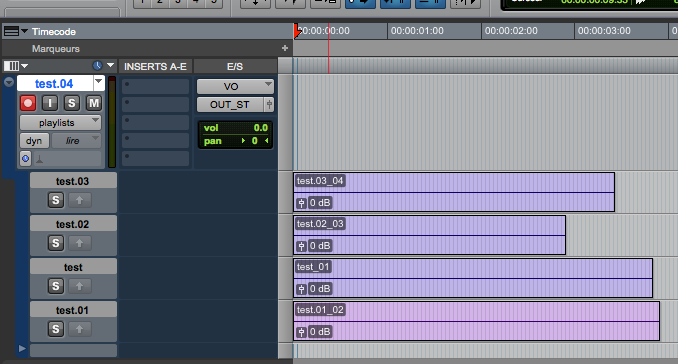This screenshot has height=364, width=678.
Task: Promote test.01 playlist with up arrow
Action: tap(80, 329)
